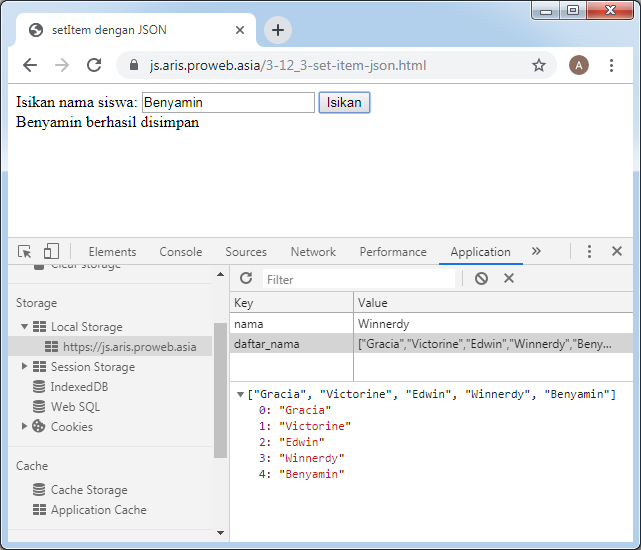Expand the Session Storage tree node
Screen dimensions: 641x550
24,366
